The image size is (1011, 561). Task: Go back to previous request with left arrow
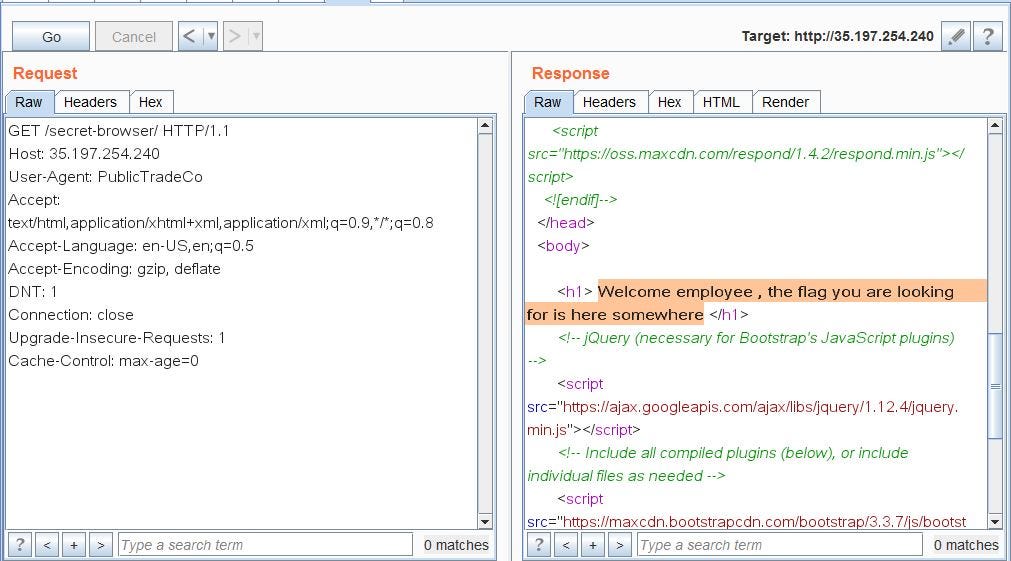pyautogui.click(x=189, y=36)
